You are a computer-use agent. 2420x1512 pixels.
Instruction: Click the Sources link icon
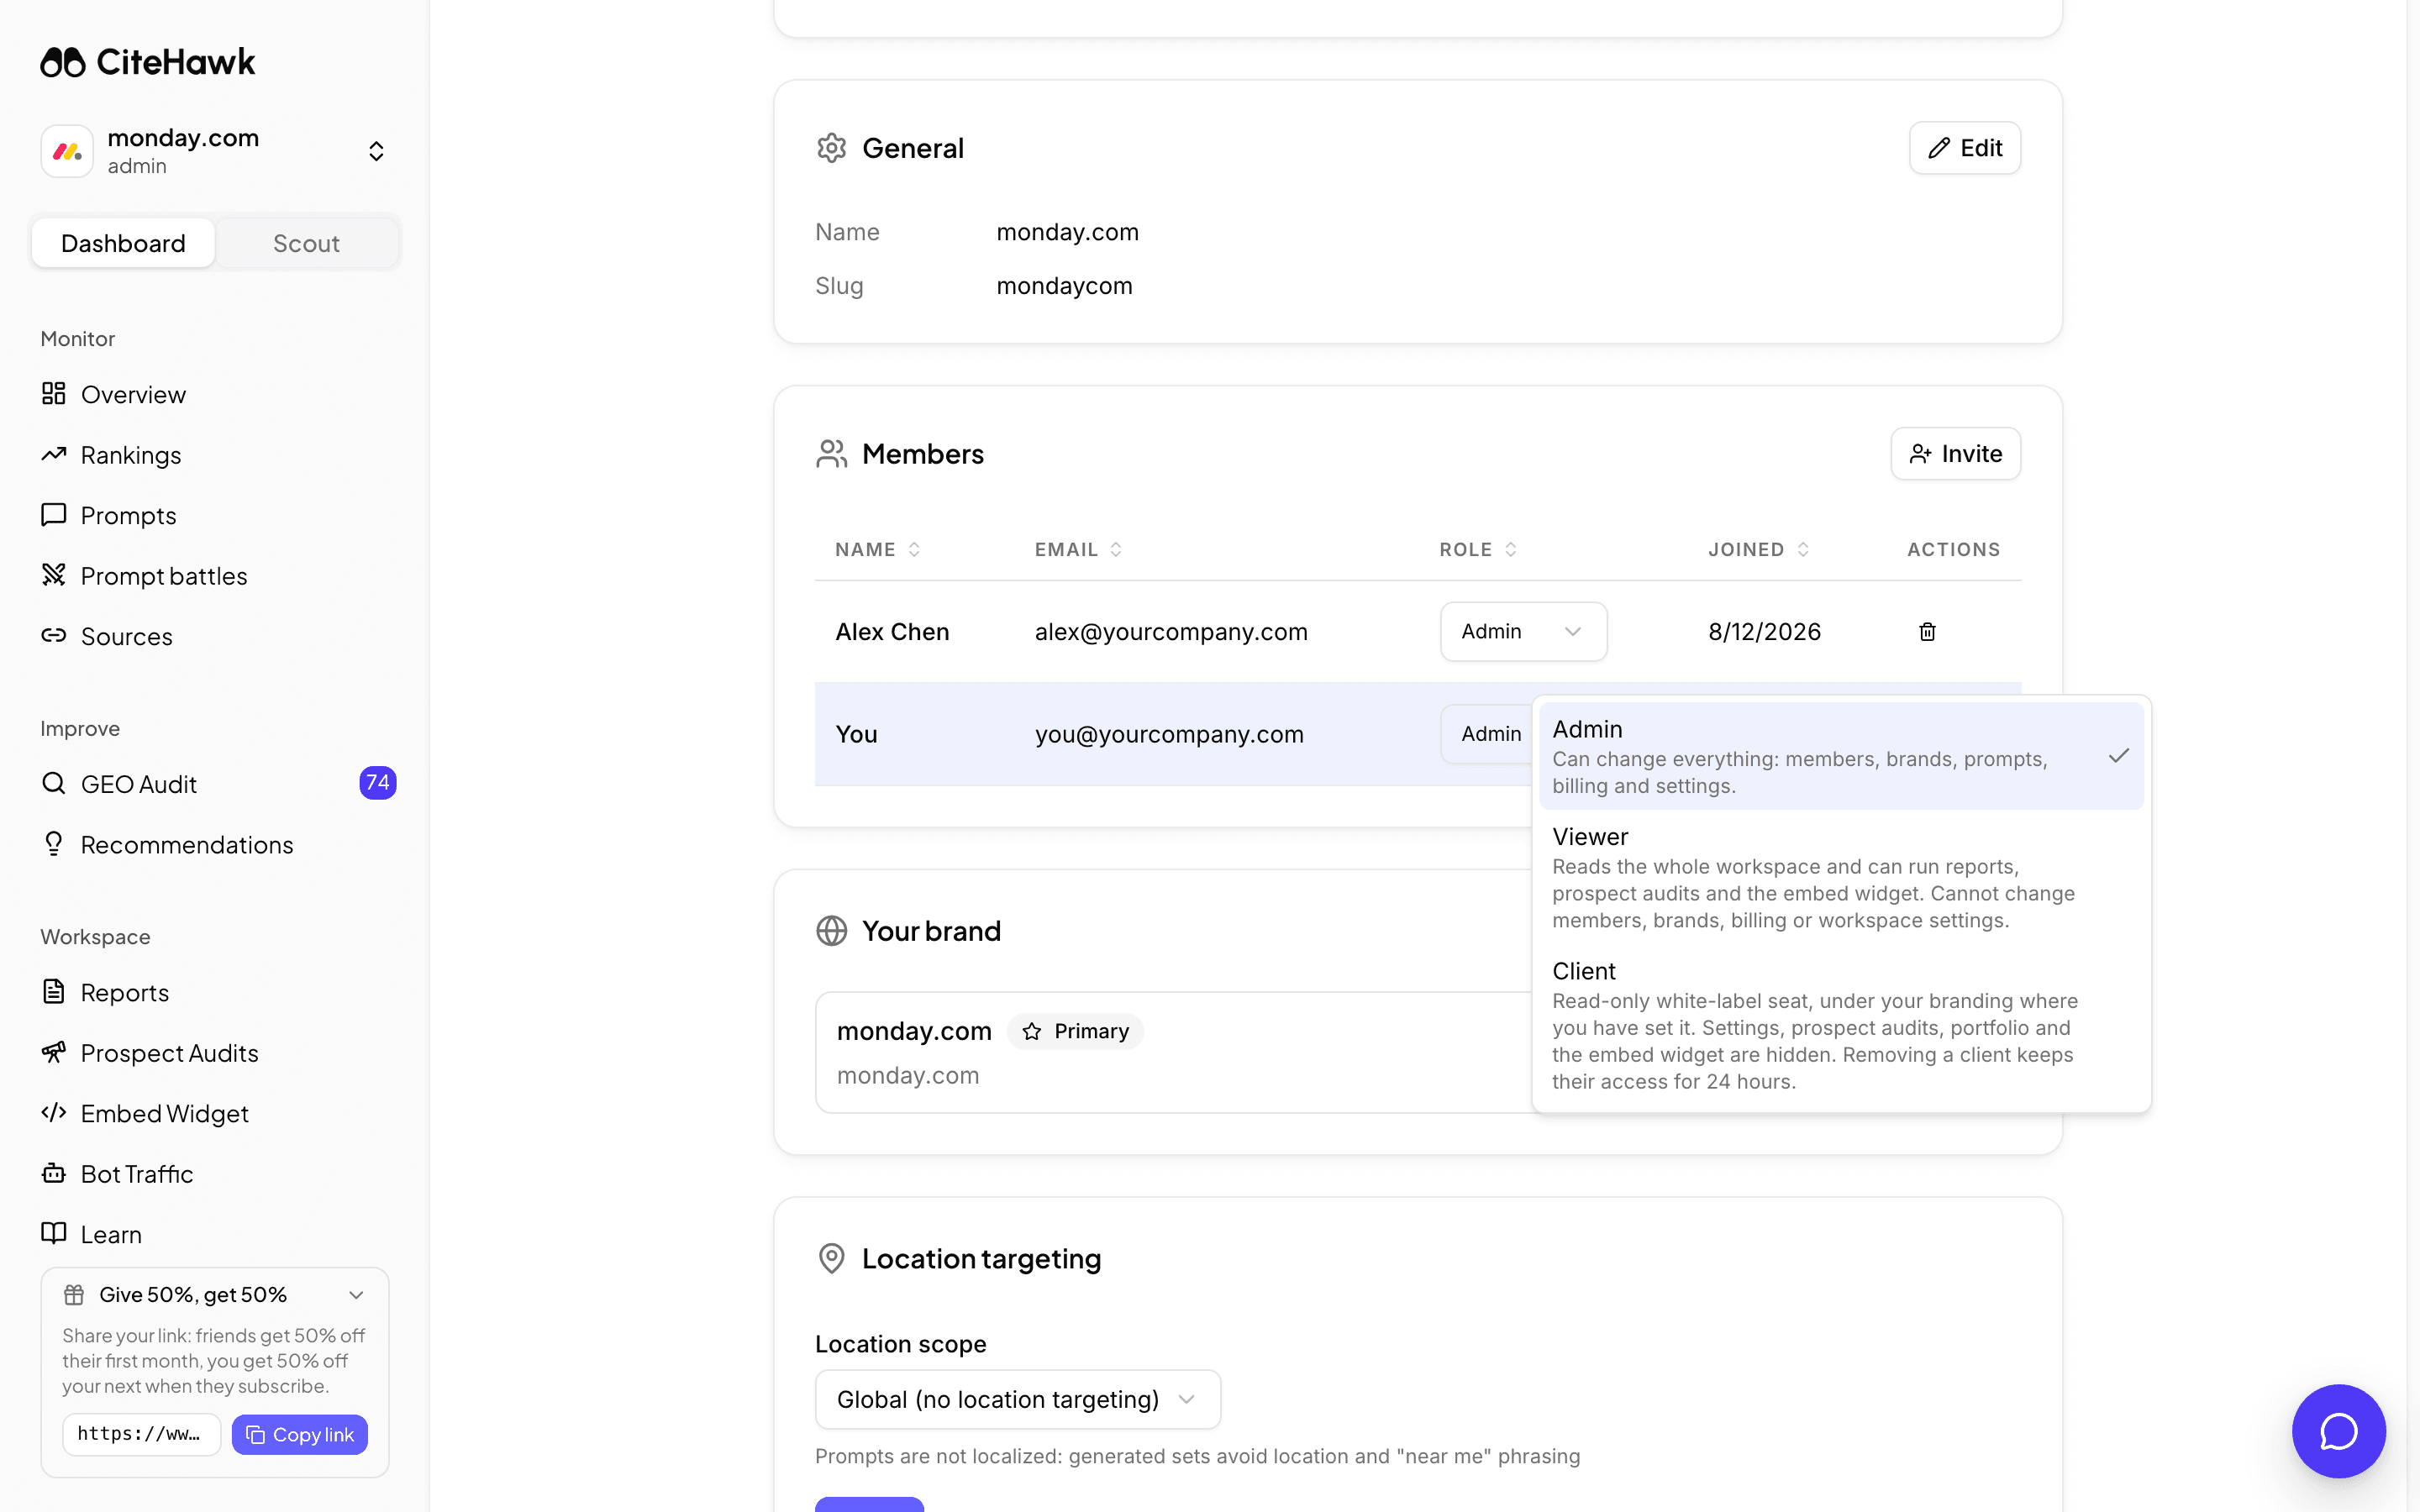click(54, 635)
